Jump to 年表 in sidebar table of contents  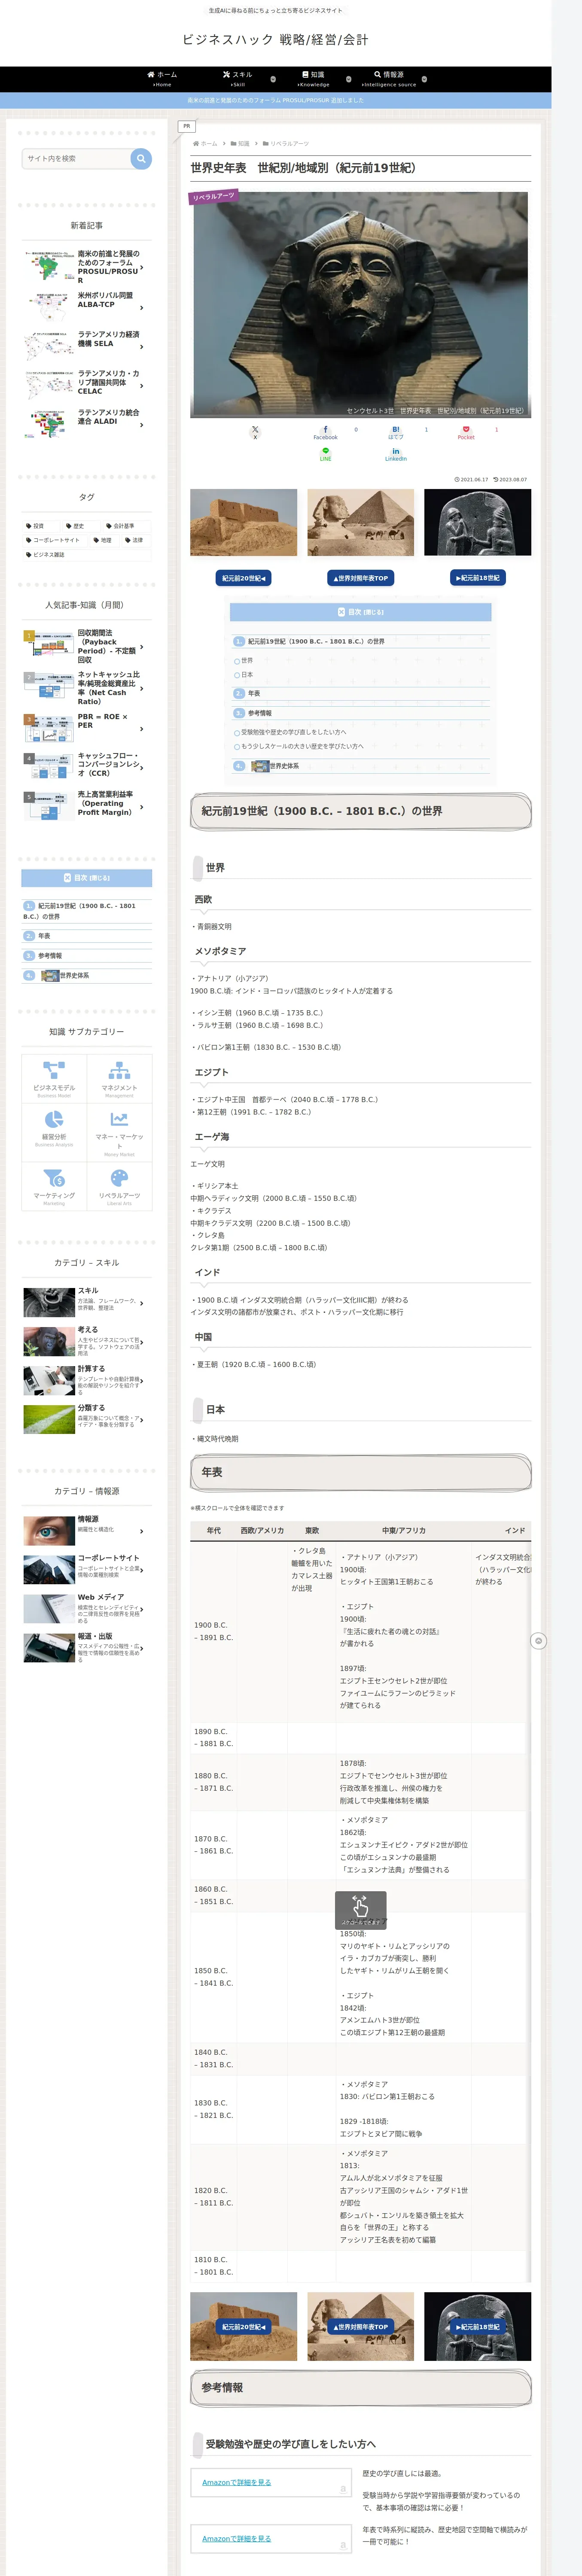click(x=44, y=936)
